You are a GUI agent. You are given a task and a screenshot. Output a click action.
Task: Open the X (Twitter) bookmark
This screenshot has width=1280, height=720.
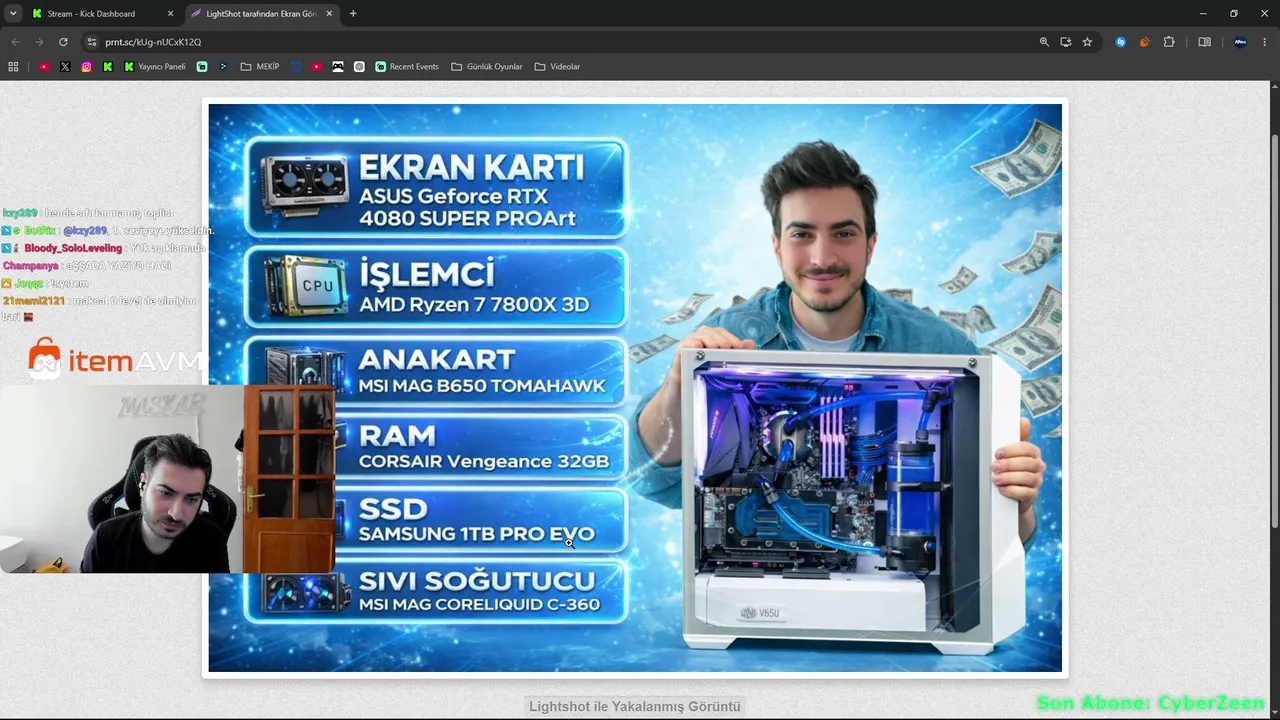click(65, 67)
